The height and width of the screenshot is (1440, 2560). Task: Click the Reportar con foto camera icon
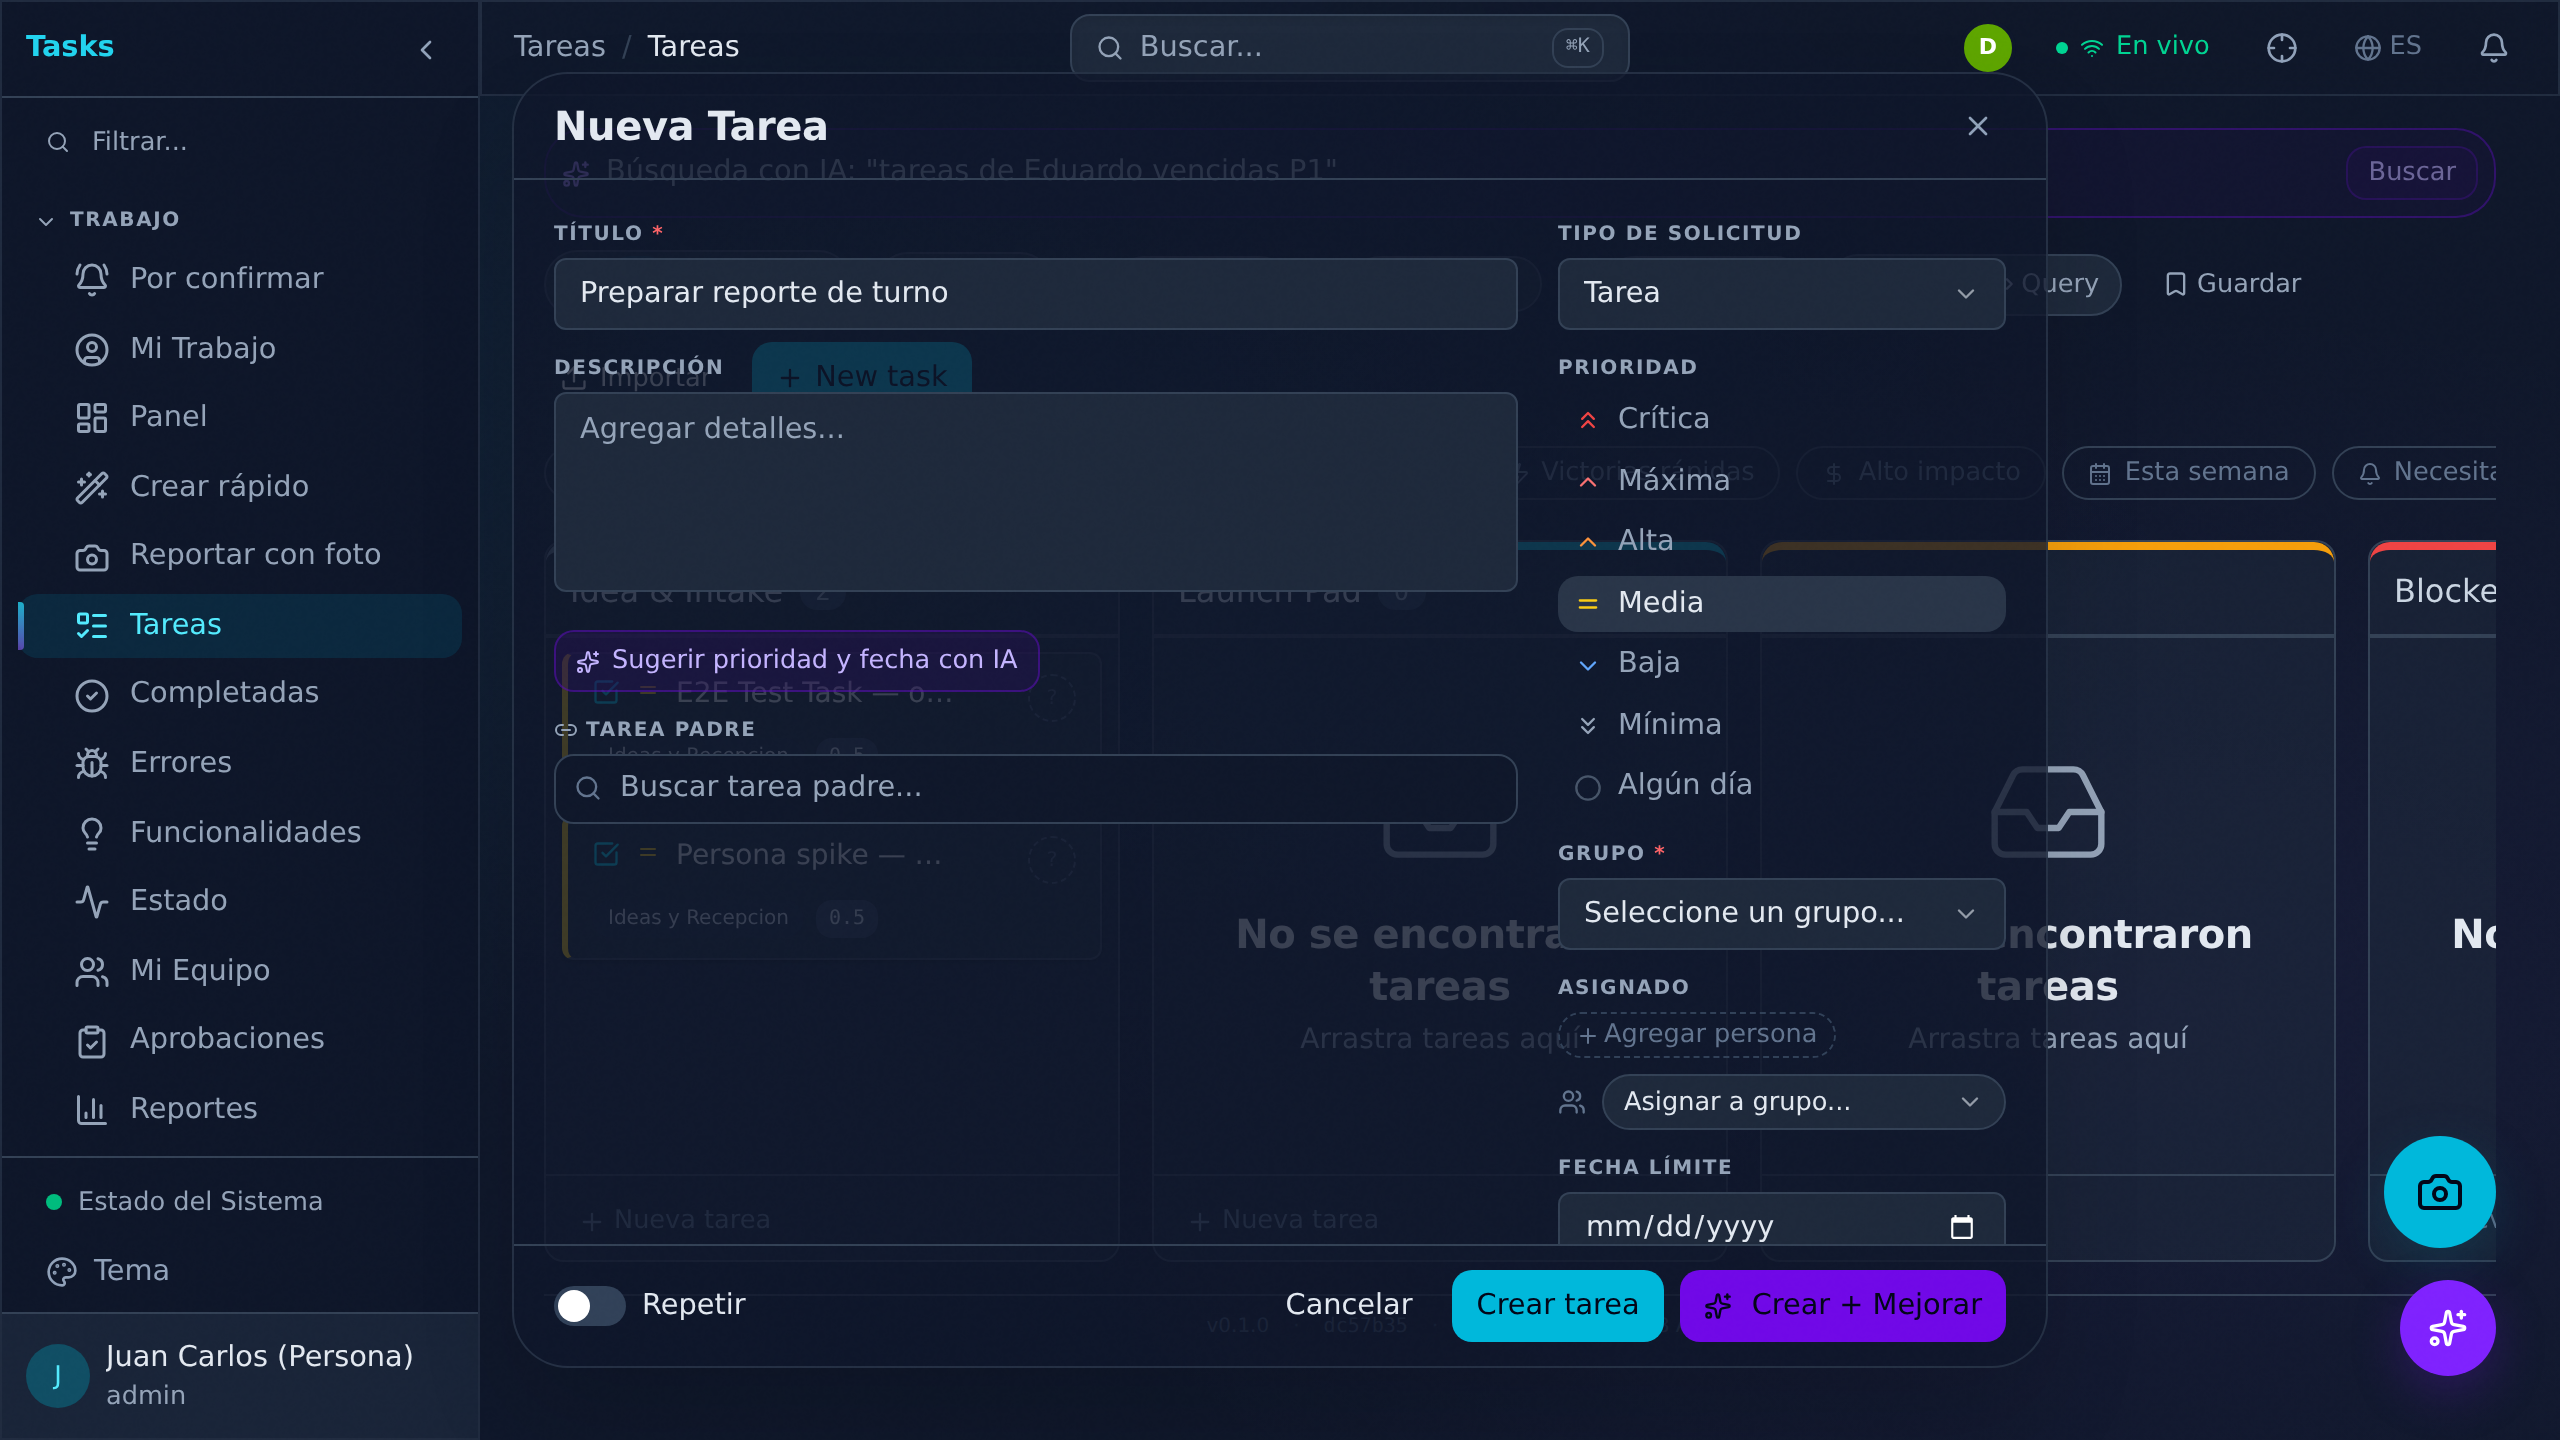(x=92, y=556)
